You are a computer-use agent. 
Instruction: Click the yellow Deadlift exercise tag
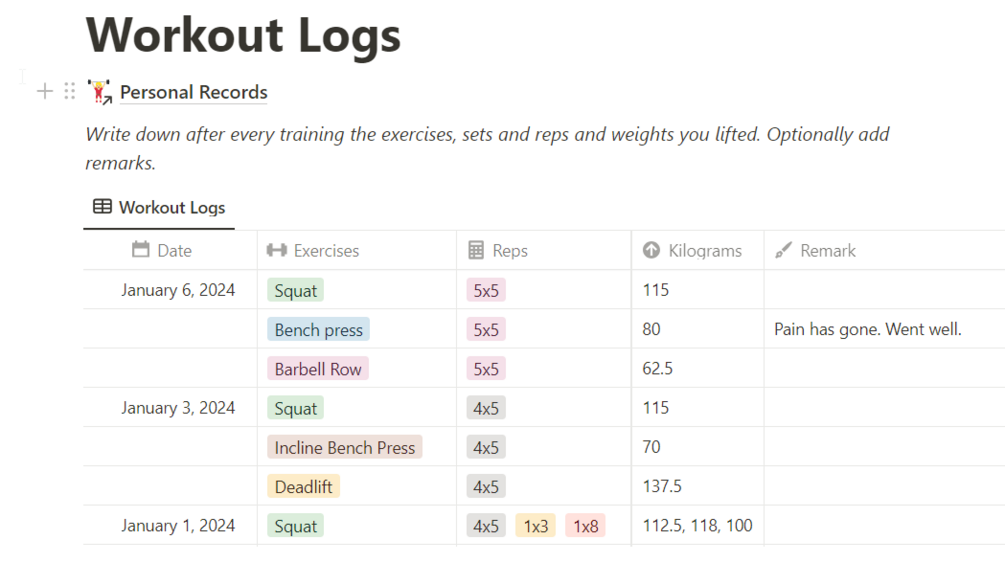[303, 487]
